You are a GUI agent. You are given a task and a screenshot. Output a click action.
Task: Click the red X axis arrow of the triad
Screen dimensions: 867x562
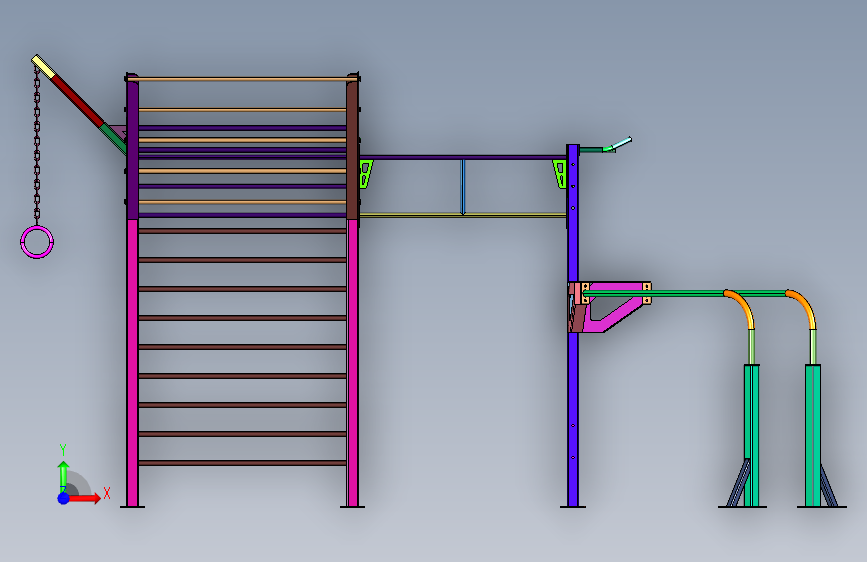pos(84,498)
